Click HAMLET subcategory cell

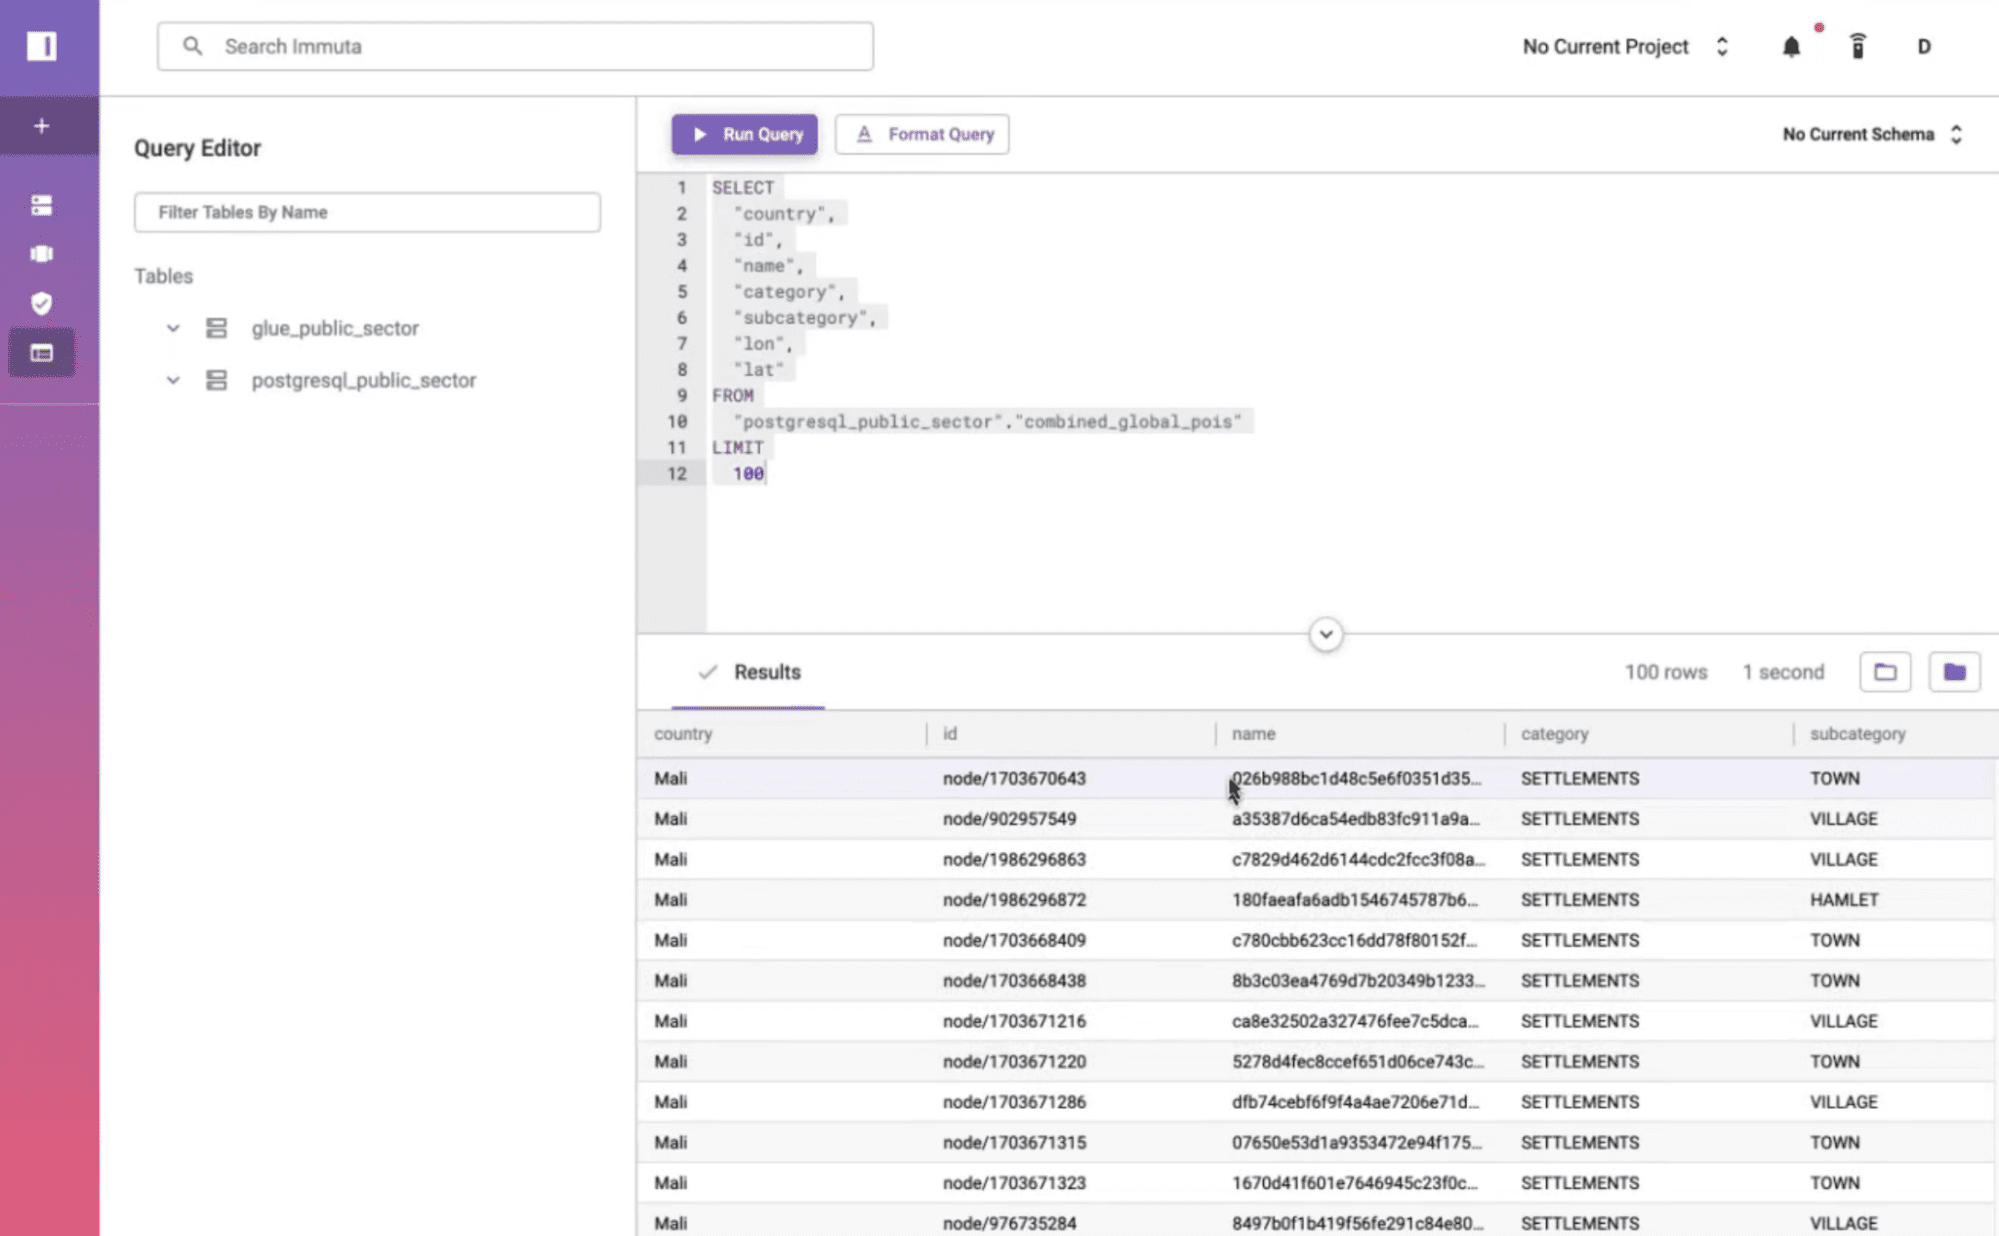(x=1844, y=899)
